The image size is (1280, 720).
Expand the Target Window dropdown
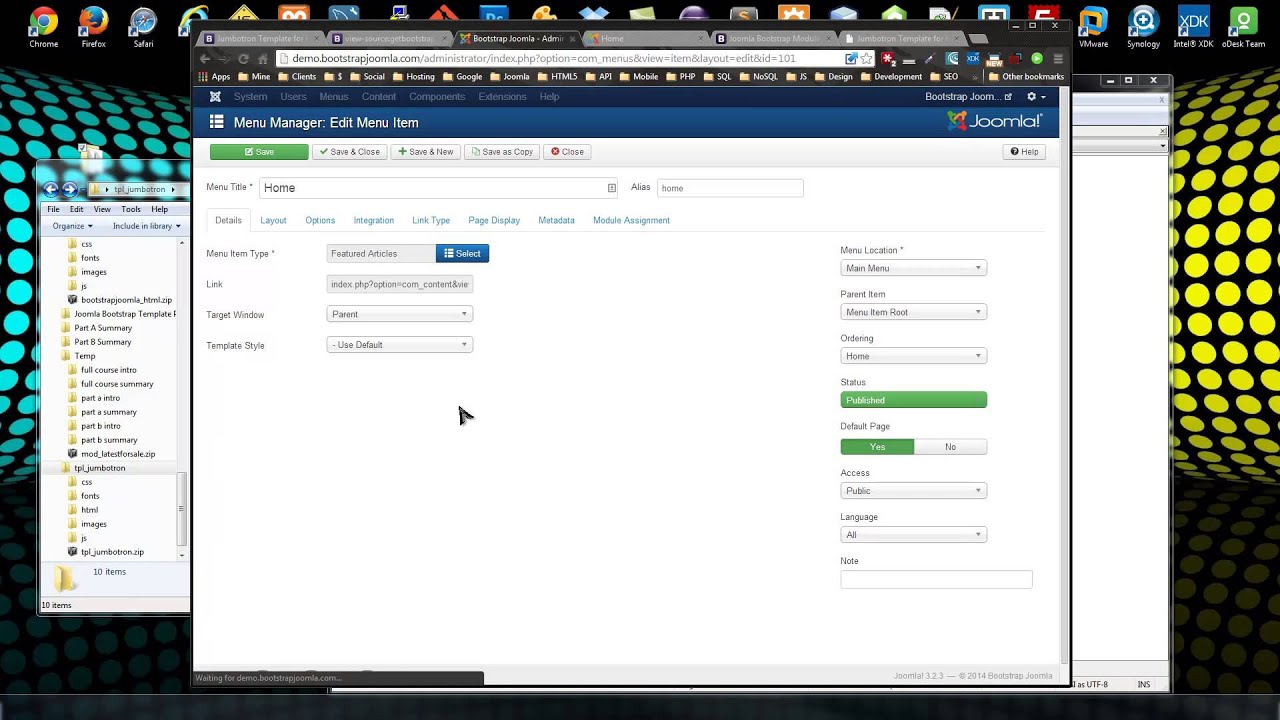[399, 314]
